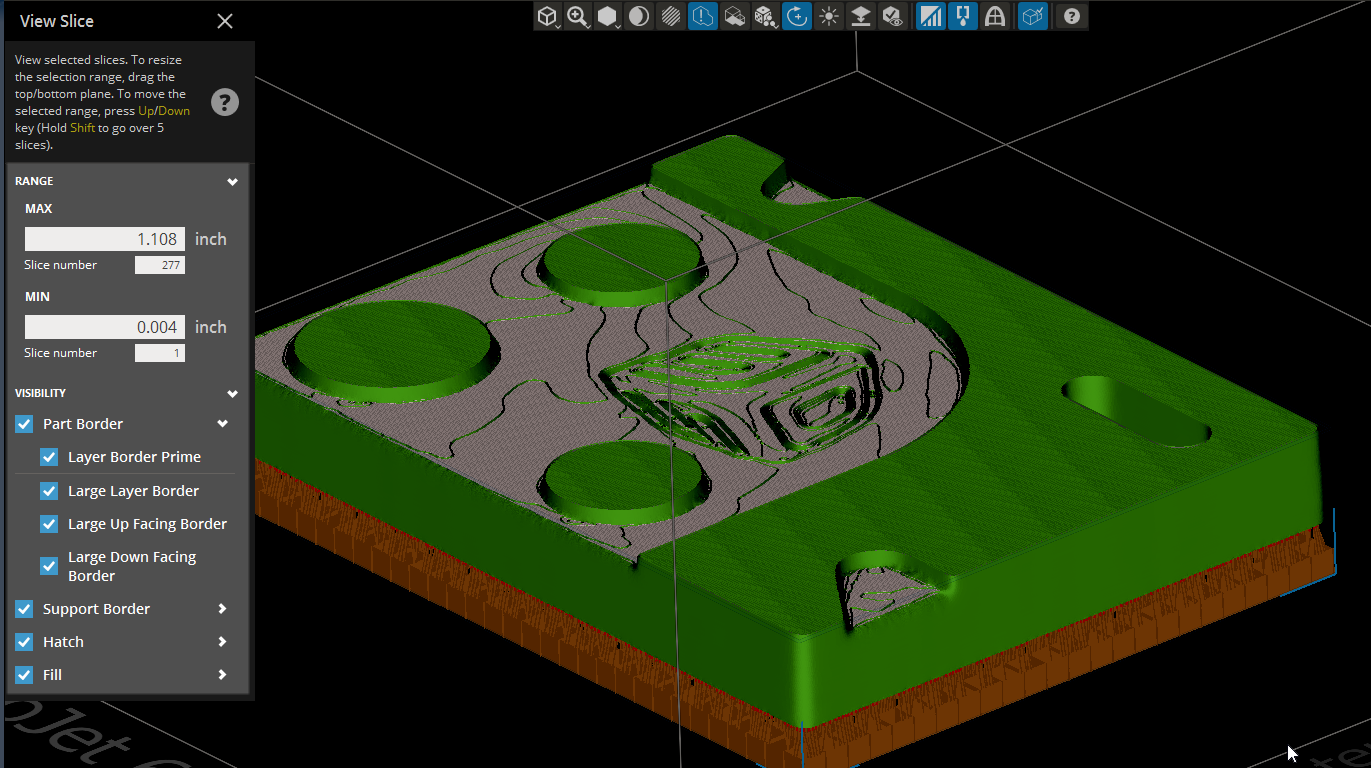The image size is (1371, 768).
Task: Click the View Slice panel help icon
Action: [x=225, y=101]
